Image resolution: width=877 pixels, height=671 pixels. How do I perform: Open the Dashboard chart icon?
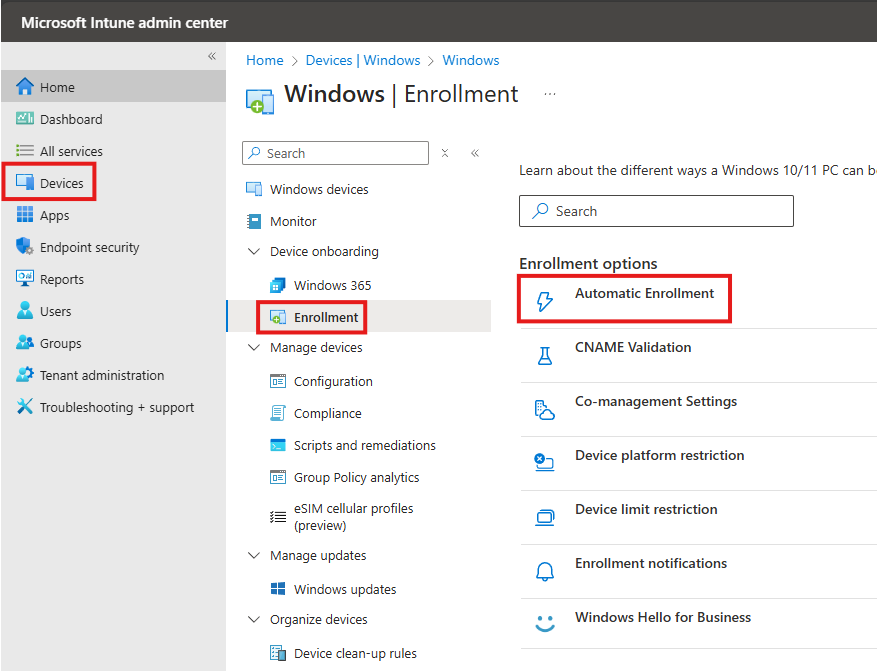(25, 119)
